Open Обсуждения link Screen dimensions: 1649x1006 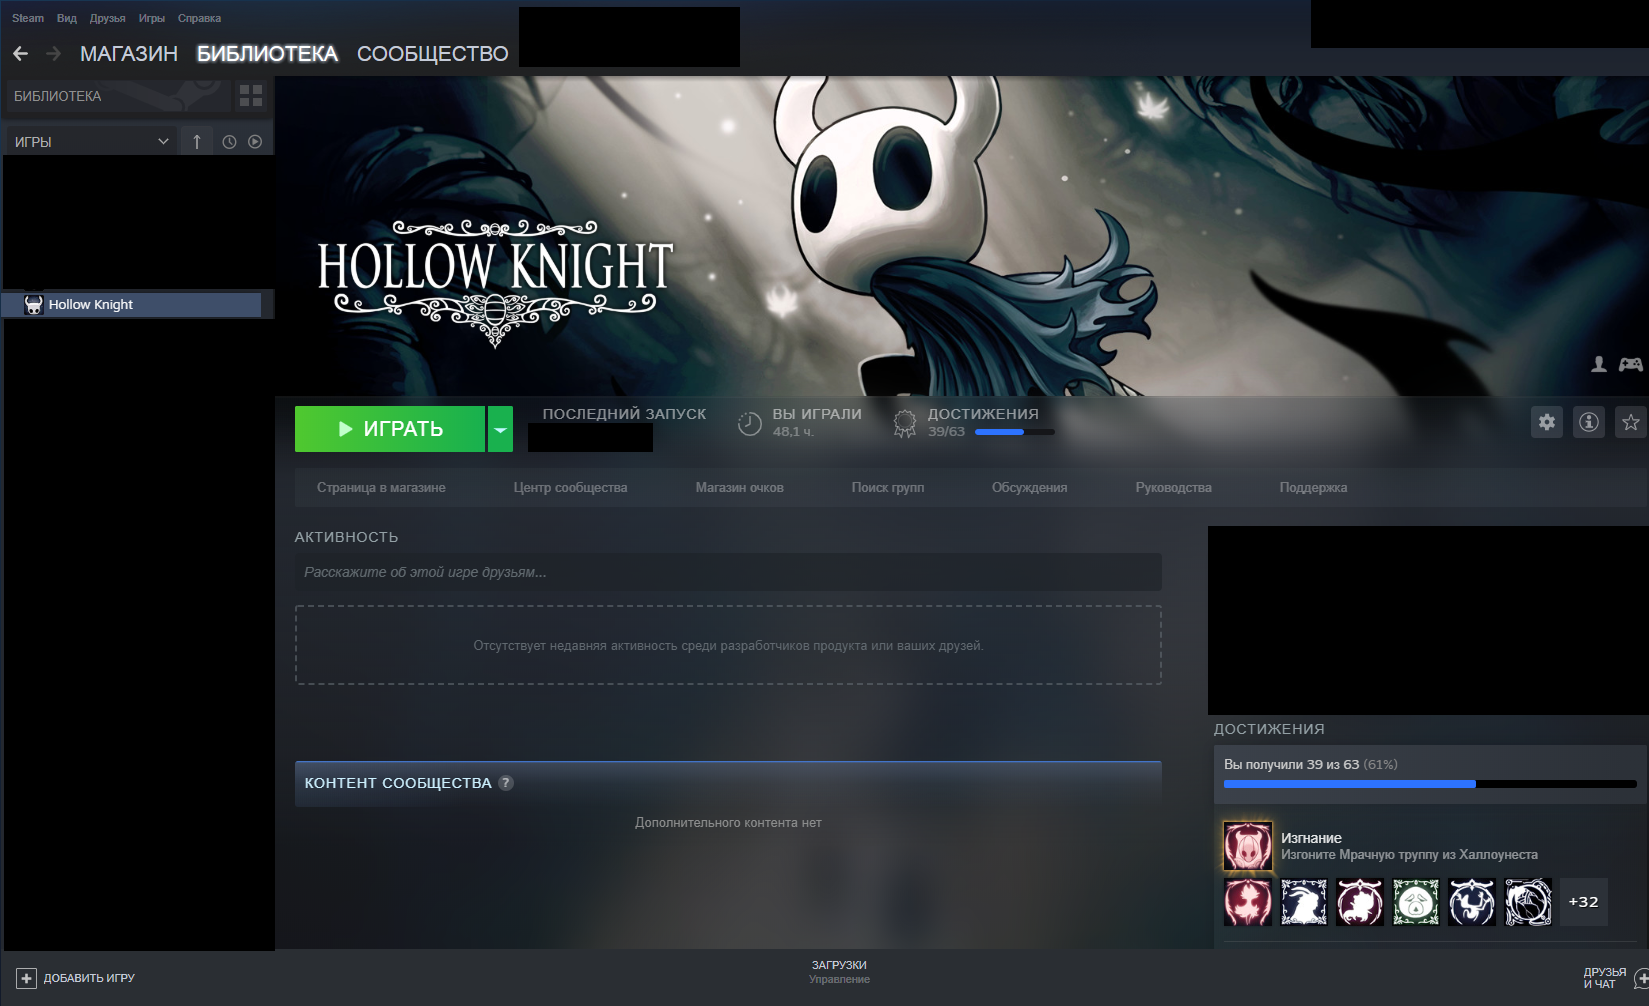[1029, 488]
